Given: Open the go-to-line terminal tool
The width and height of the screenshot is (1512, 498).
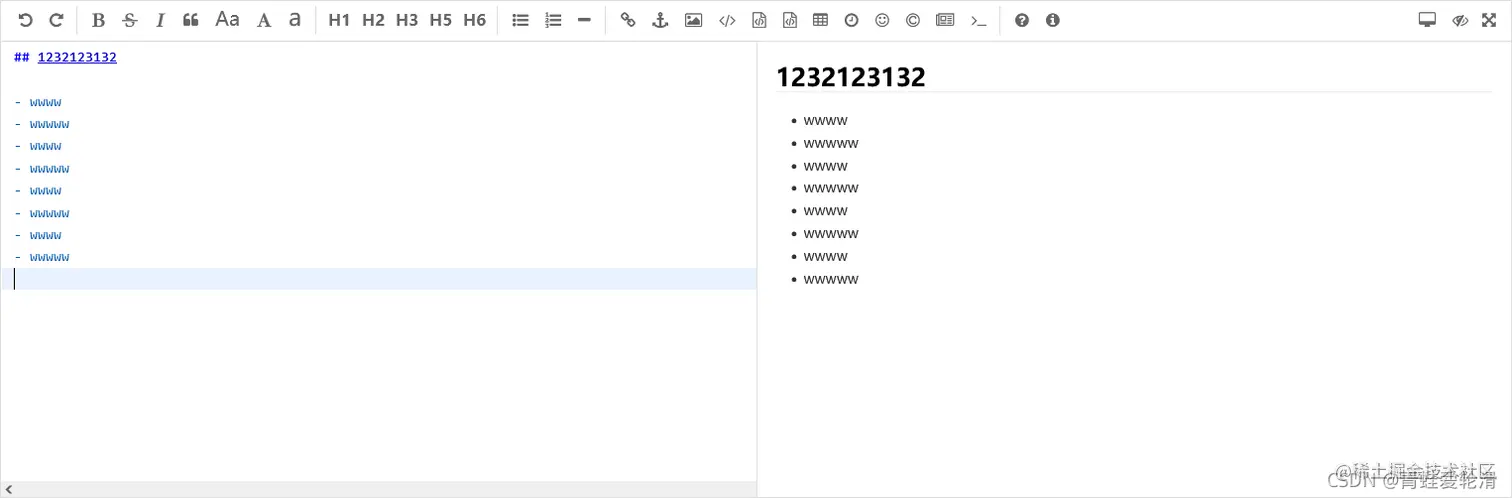Looking at the screenshot, I should coord(979,20).
